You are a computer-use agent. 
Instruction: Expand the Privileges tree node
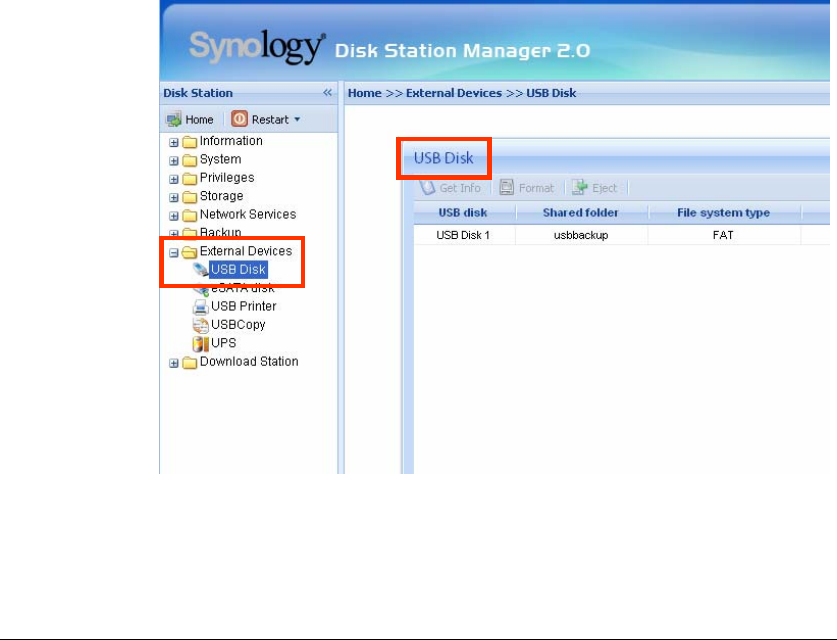click(173, 179)
